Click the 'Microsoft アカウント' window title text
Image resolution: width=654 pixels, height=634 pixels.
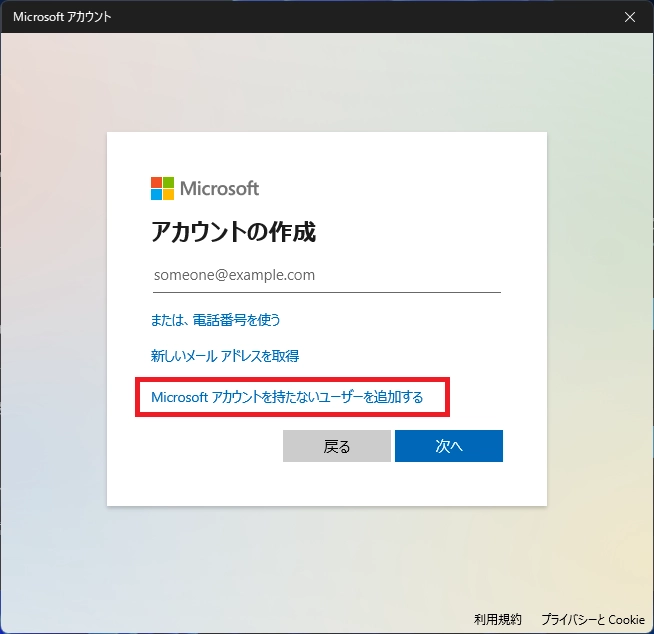pos(62,17)
